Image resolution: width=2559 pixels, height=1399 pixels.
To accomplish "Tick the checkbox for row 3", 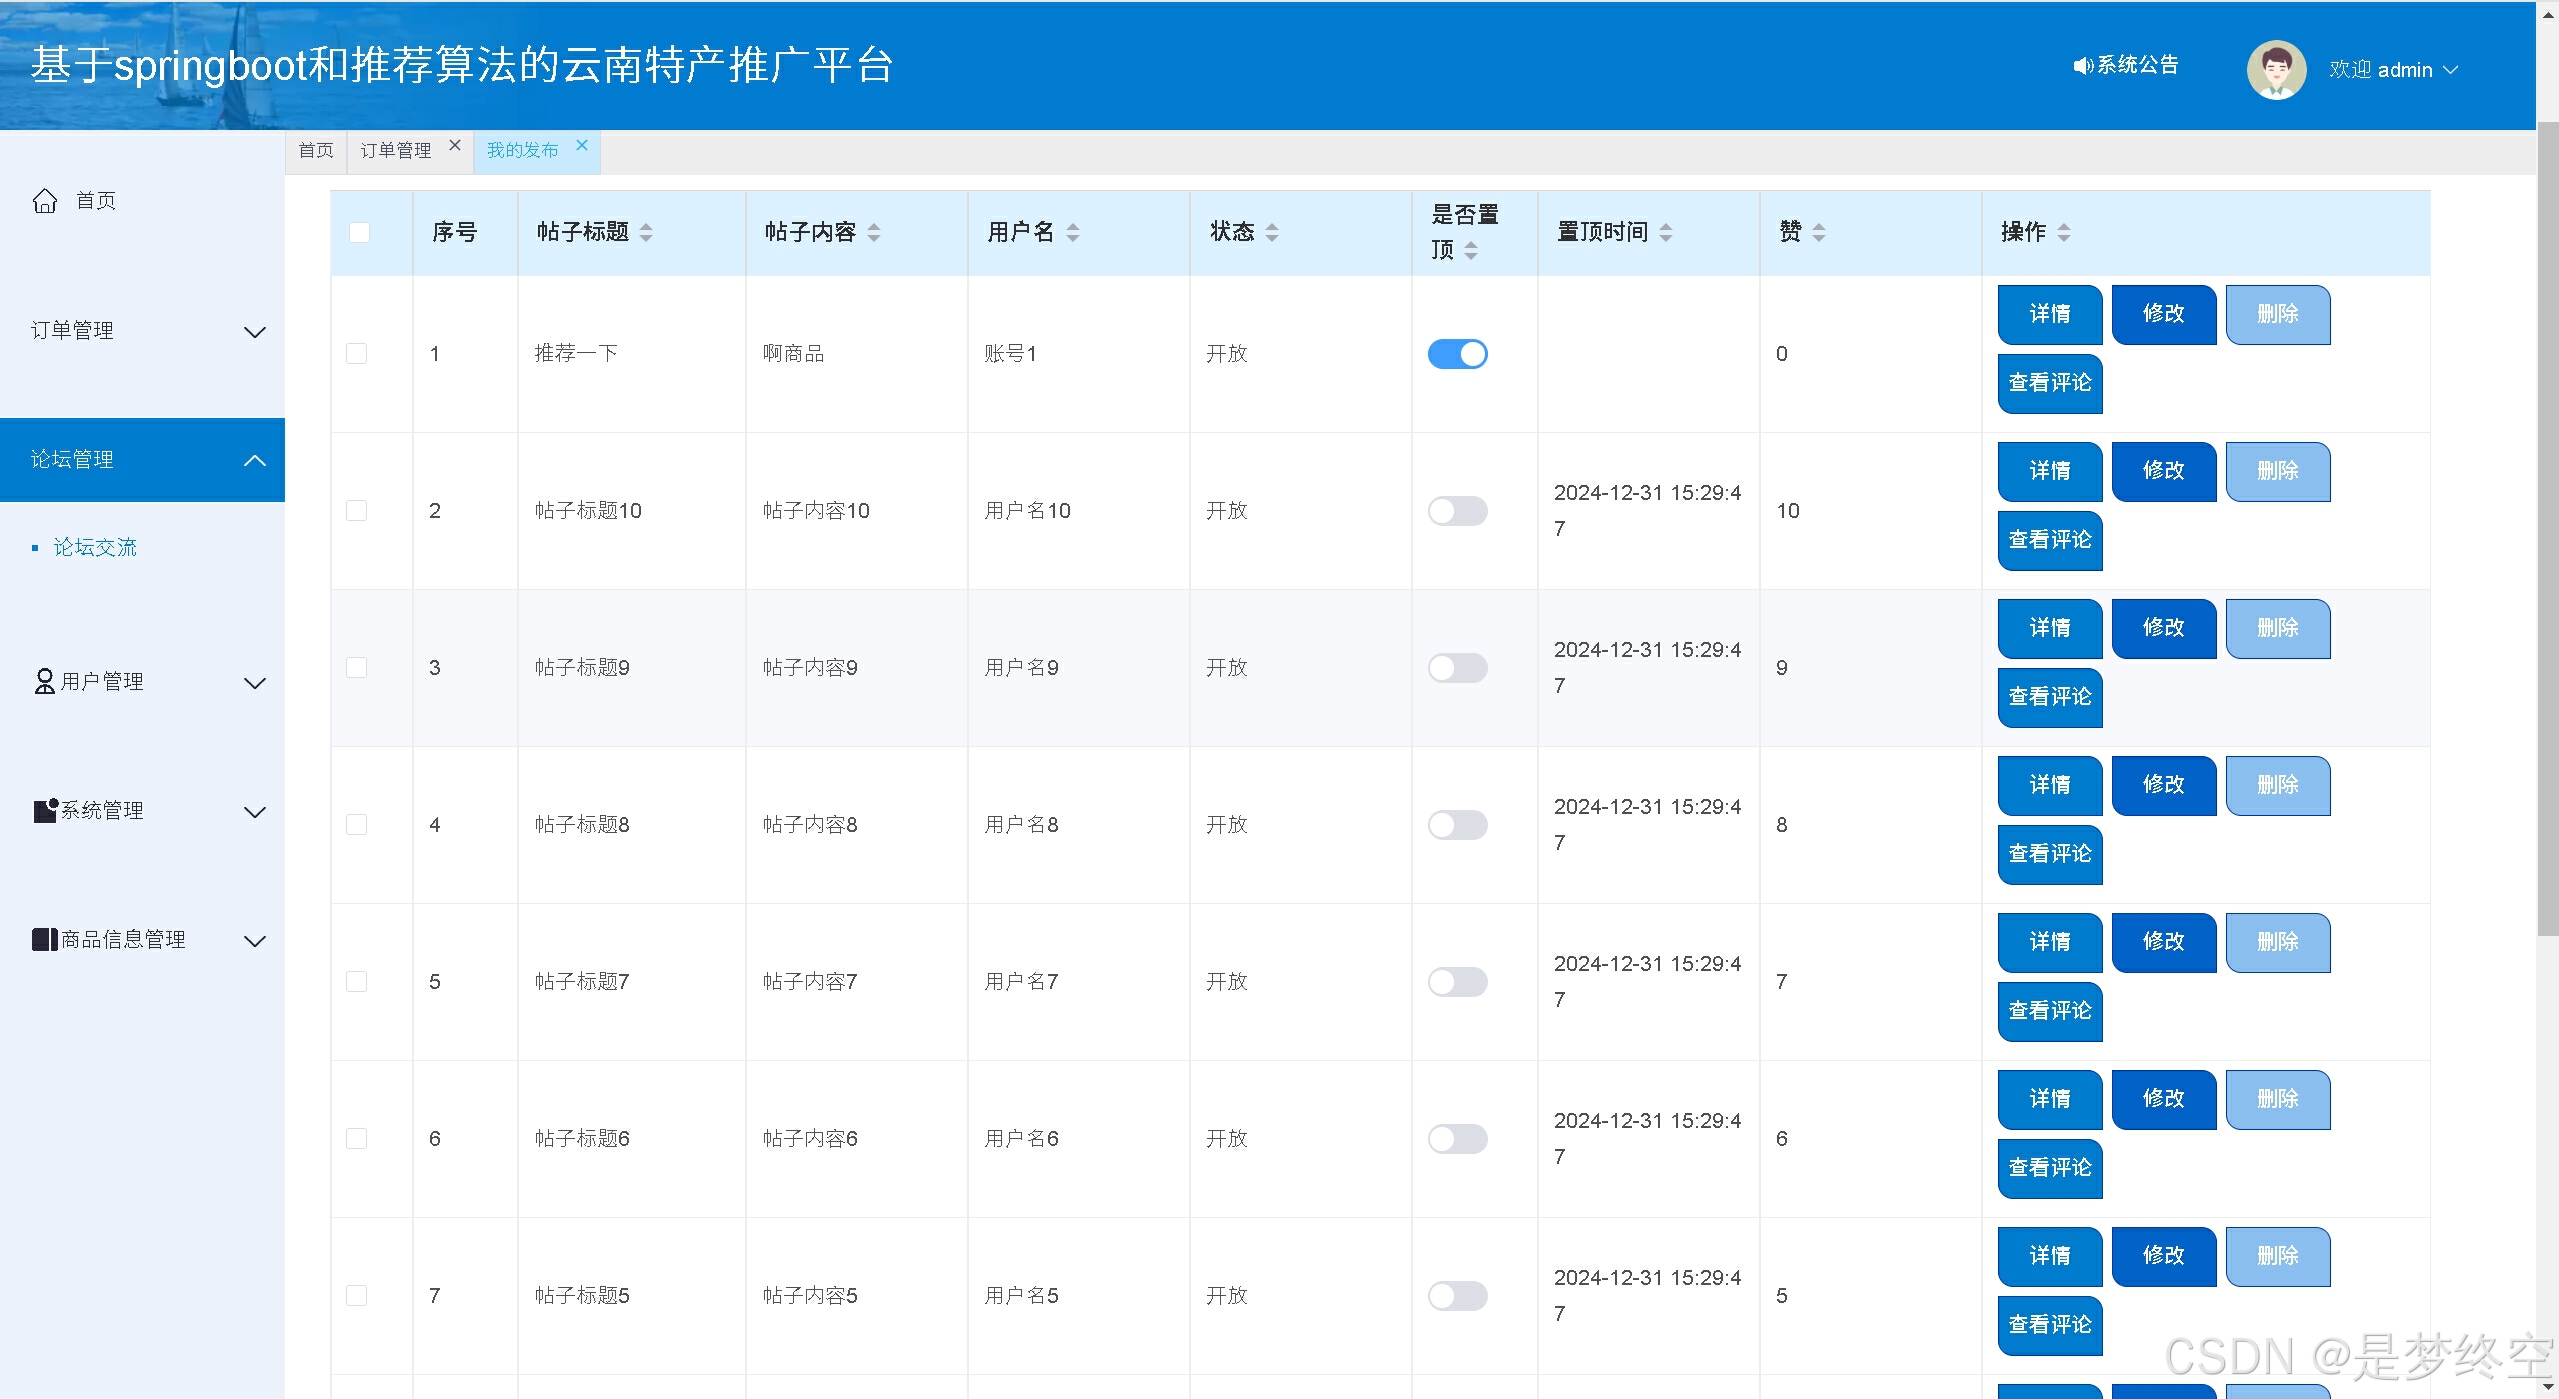I will pyautogui.click(x=357, y=668).
